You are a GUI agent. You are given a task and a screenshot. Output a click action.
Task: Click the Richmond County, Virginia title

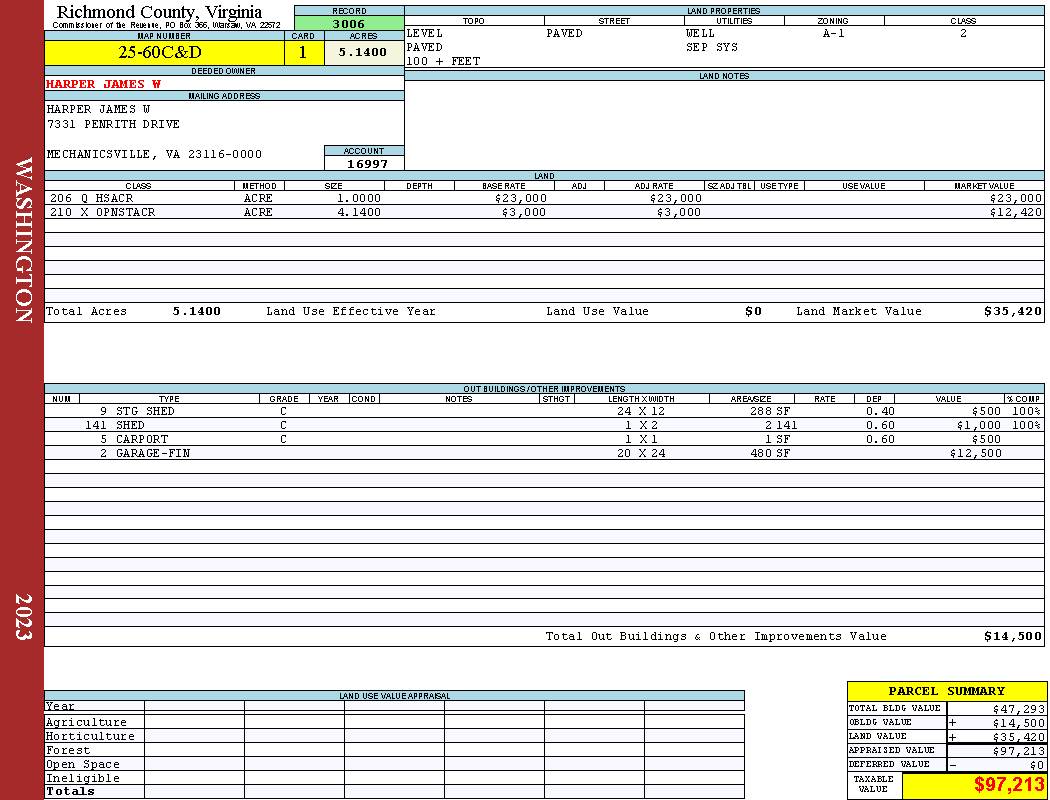[x=159, y=11]
